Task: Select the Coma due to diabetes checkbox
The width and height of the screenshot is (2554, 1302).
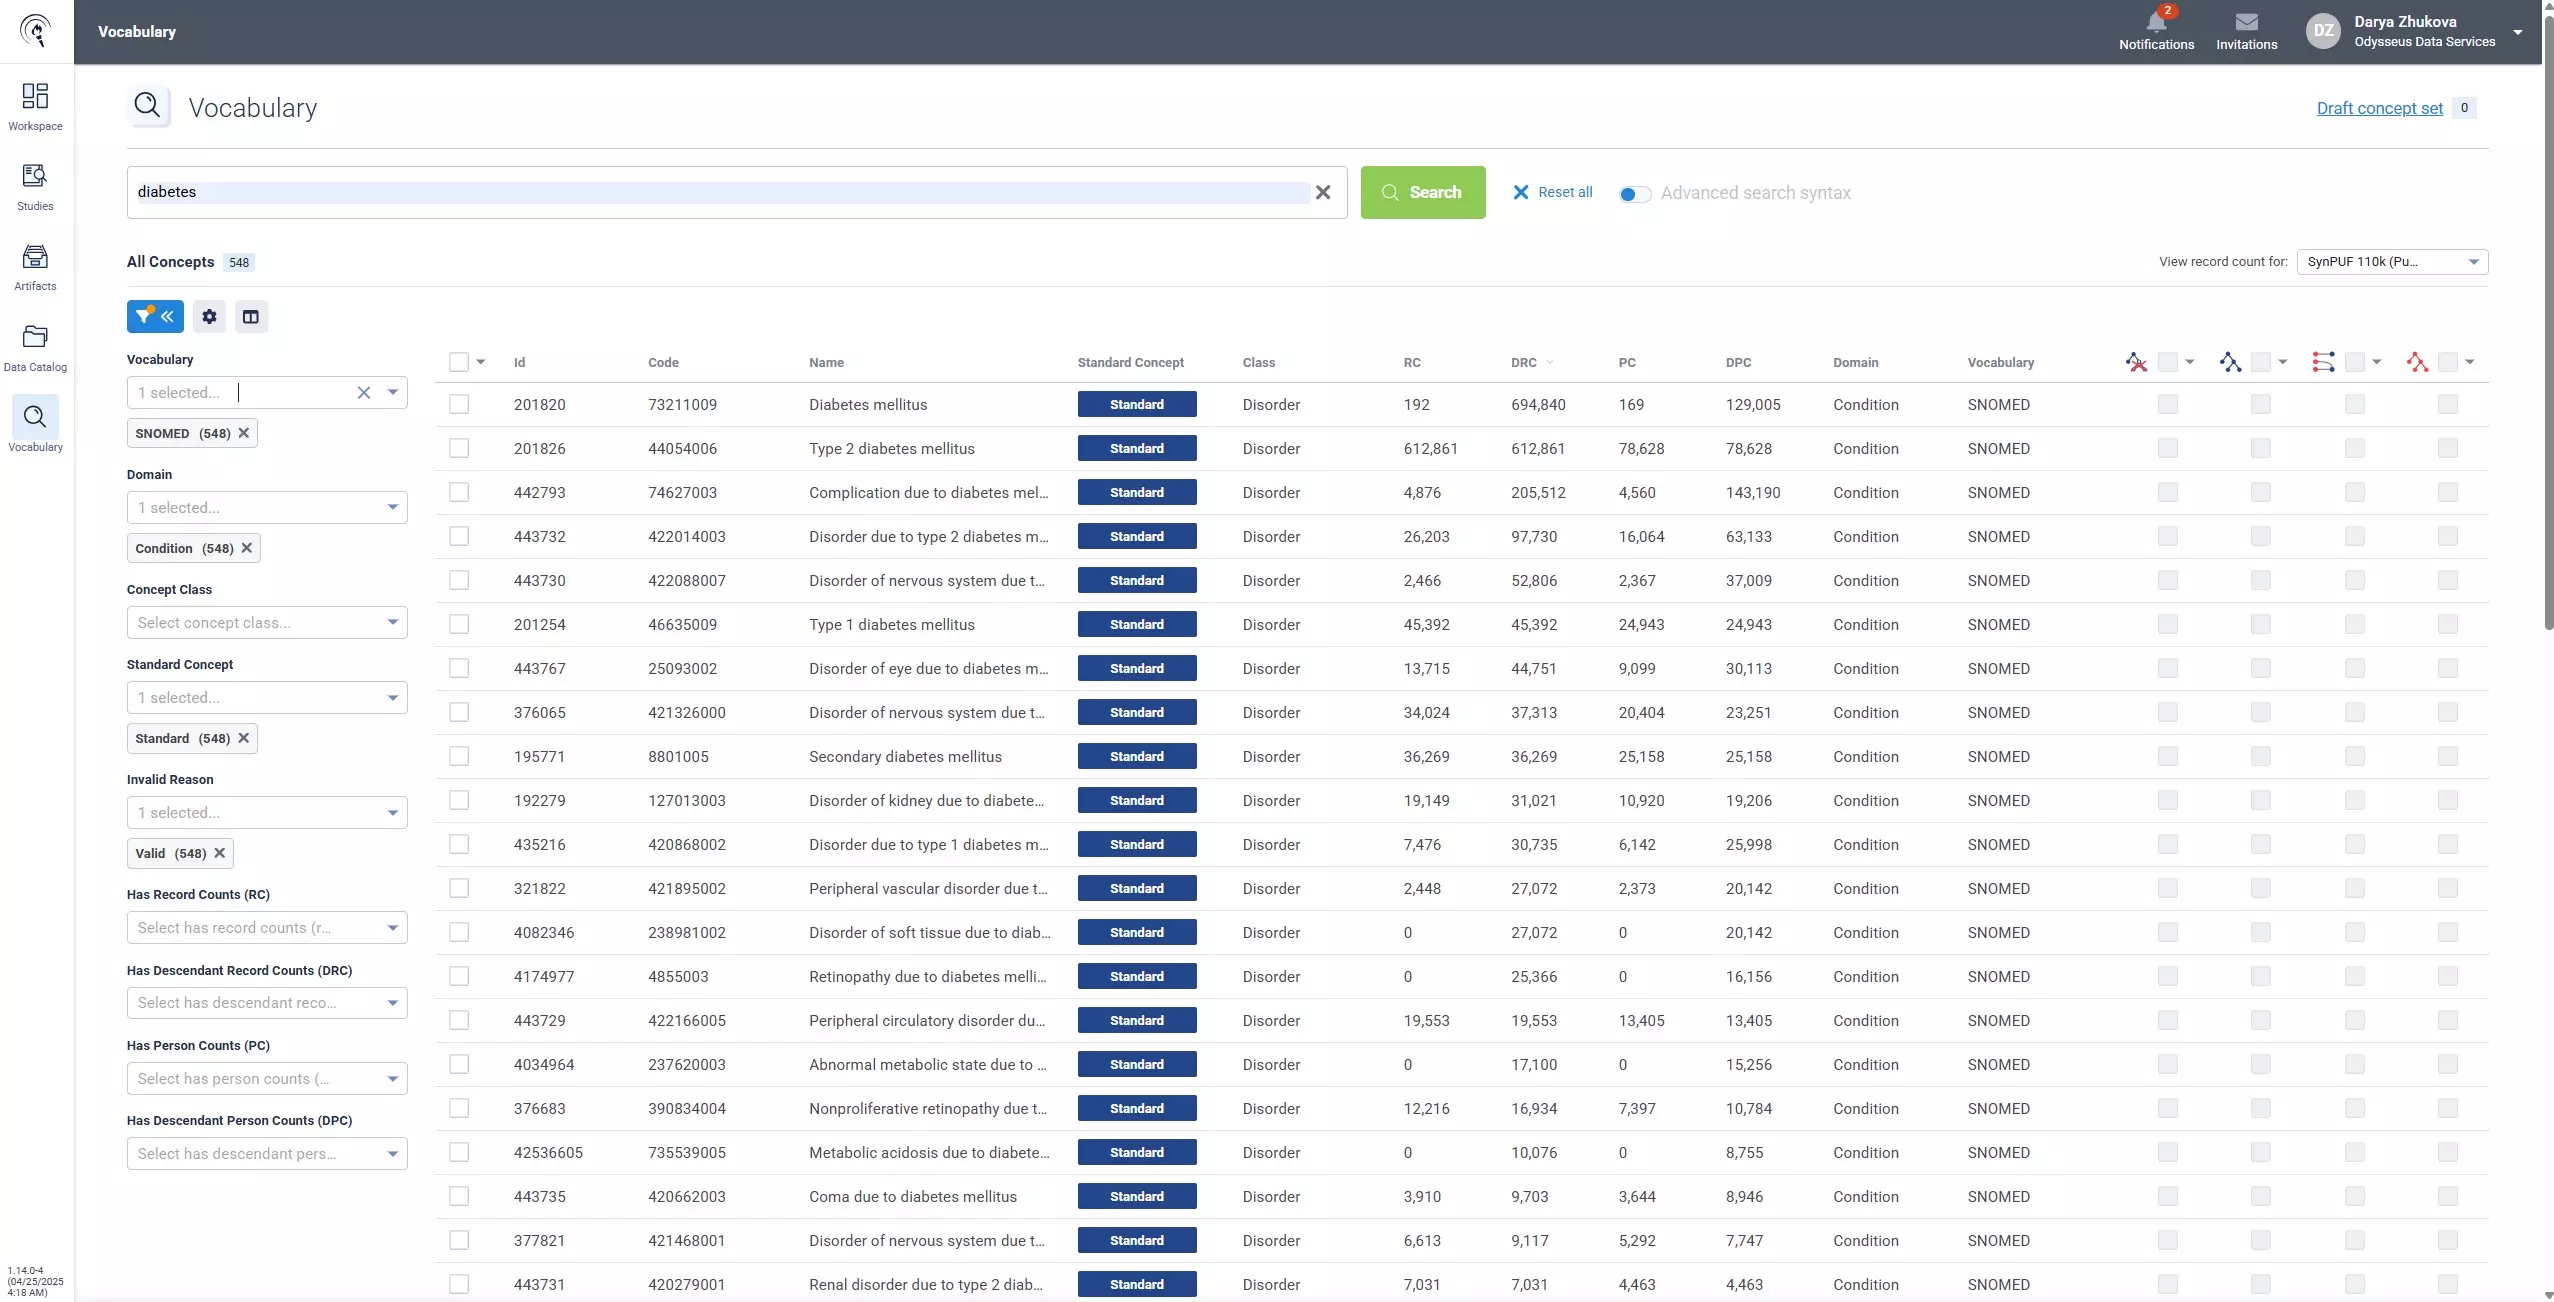Action: click(459, 1196)
